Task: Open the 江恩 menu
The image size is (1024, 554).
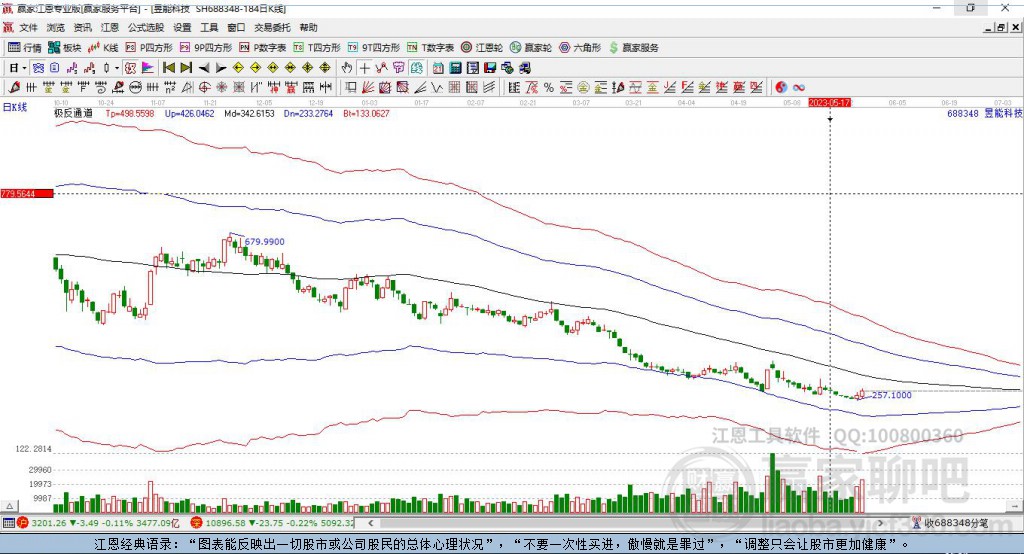Action: [110, 27]
